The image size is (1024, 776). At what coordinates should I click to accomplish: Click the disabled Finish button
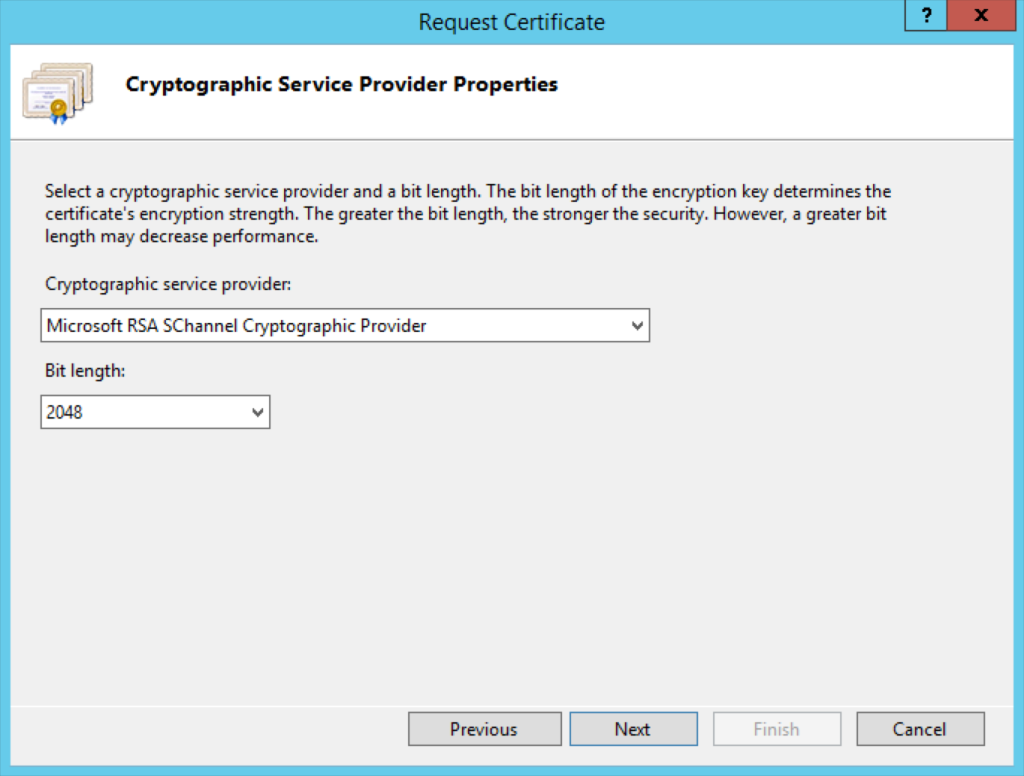[777, 728]
